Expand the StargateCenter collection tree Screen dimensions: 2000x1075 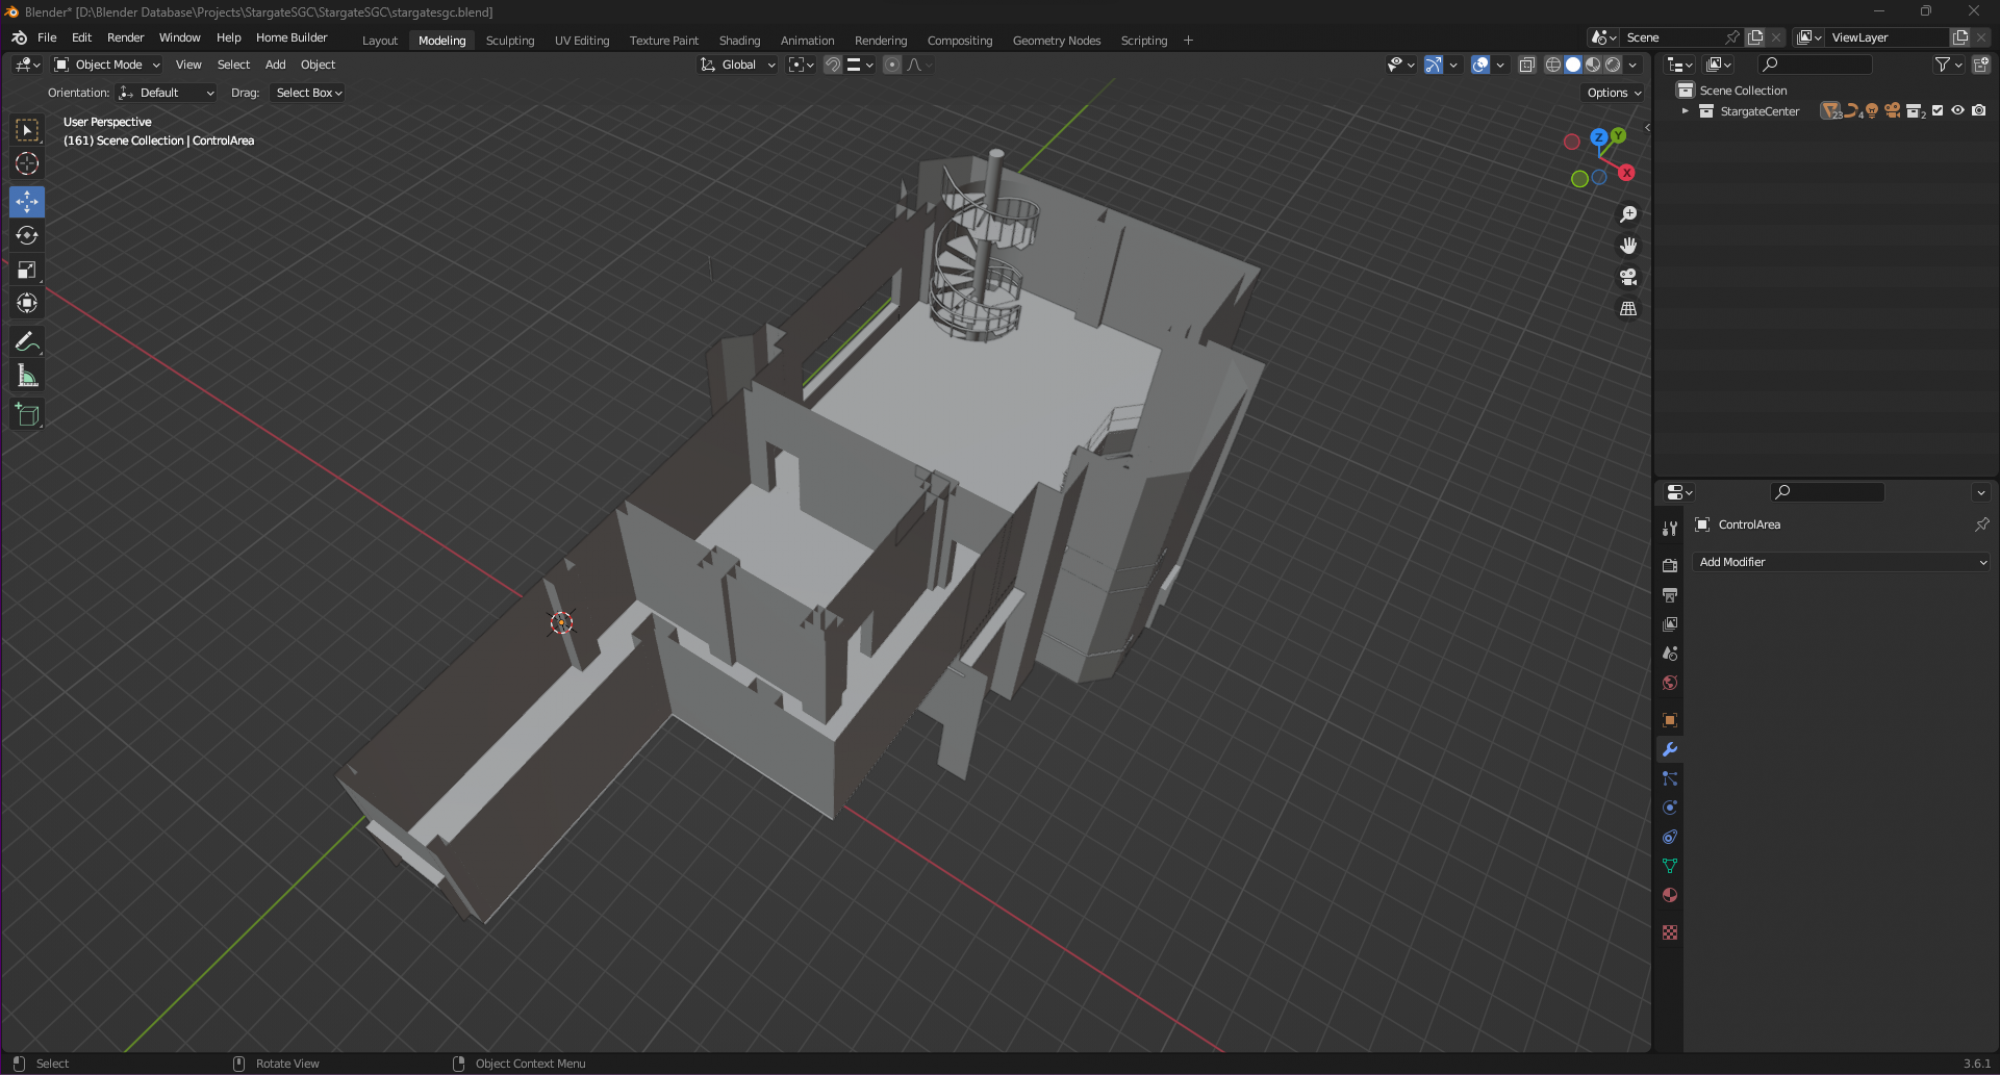[1685, 111]
